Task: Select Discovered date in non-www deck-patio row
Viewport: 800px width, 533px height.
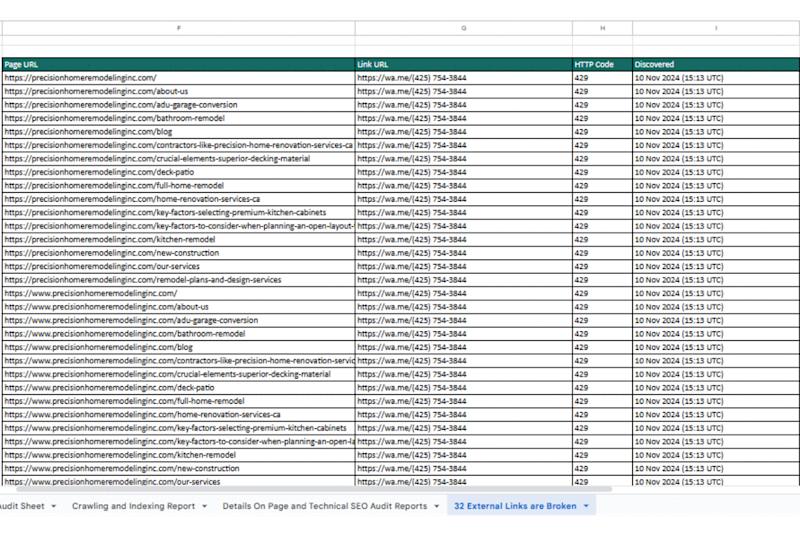Action: click(716, 172)
